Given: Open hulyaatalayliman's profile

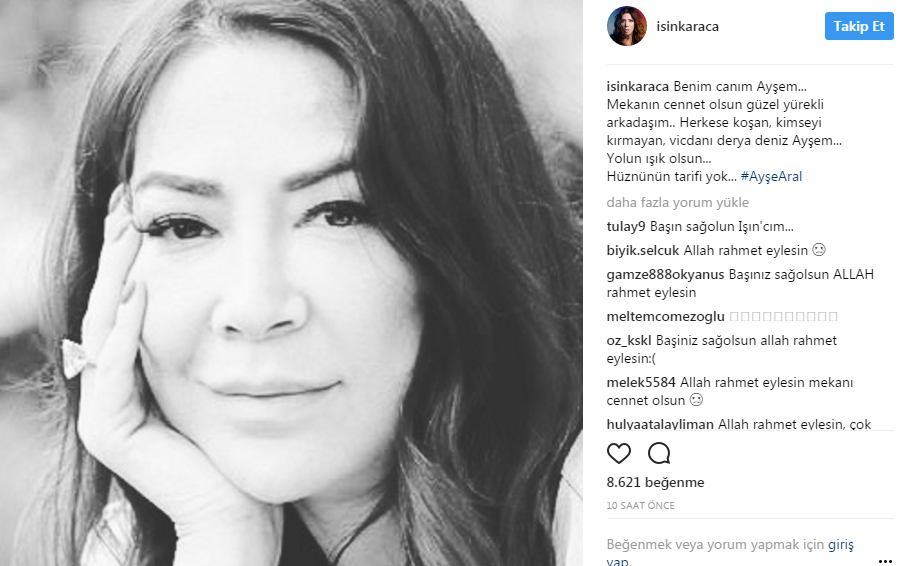Looking at the screenshot, I should 660,424.
